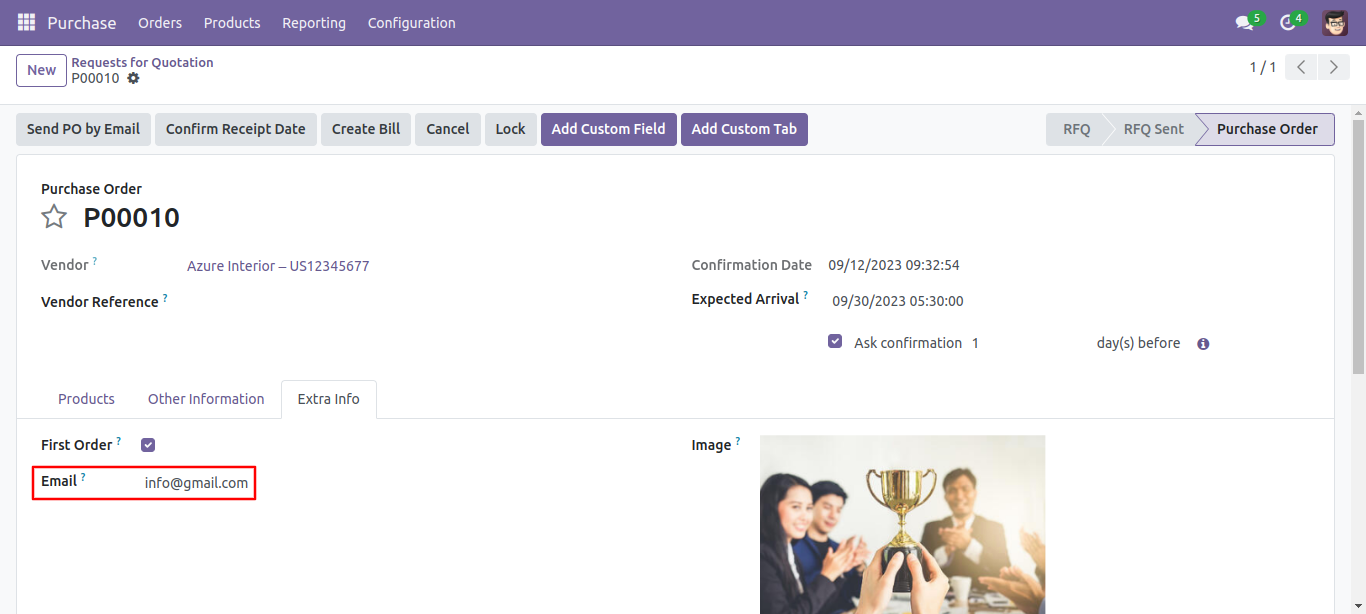
Task: Select the Extra Info tab
Action: click(x=329, y=399)
